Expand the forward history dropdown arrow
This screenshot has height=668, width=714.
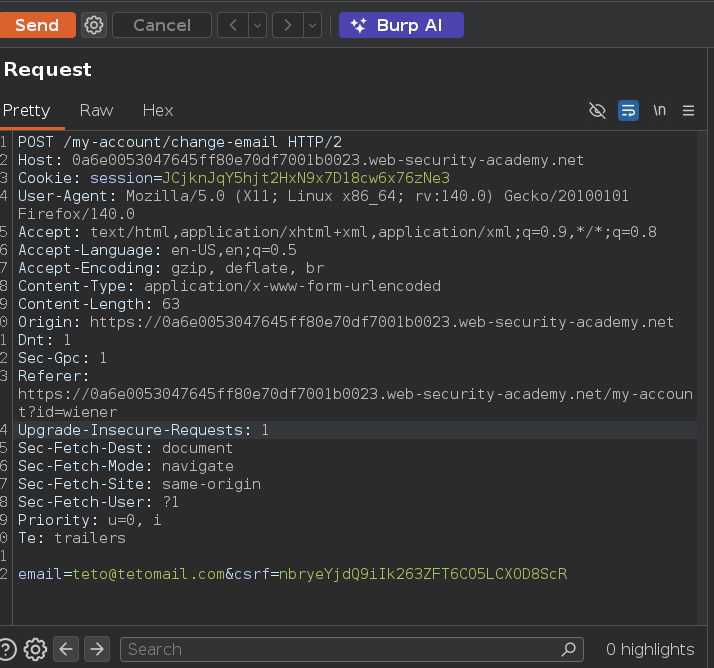tap(312, 25)
